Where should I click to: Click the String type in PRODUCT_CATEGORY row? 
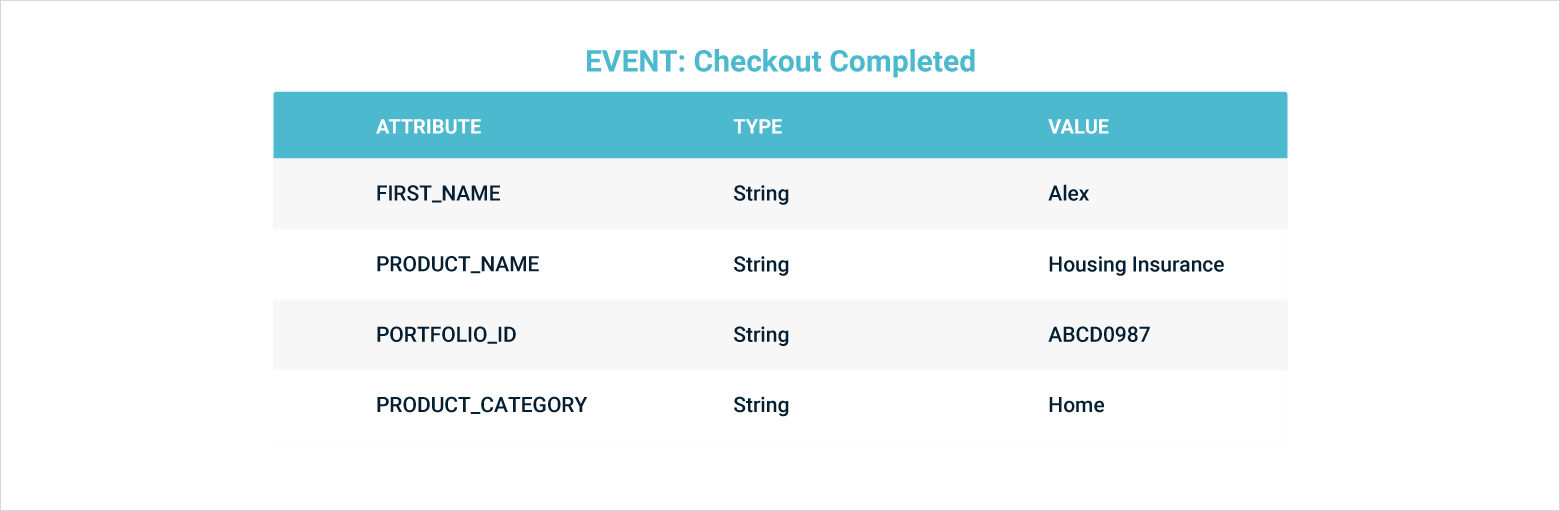point(761,405)
